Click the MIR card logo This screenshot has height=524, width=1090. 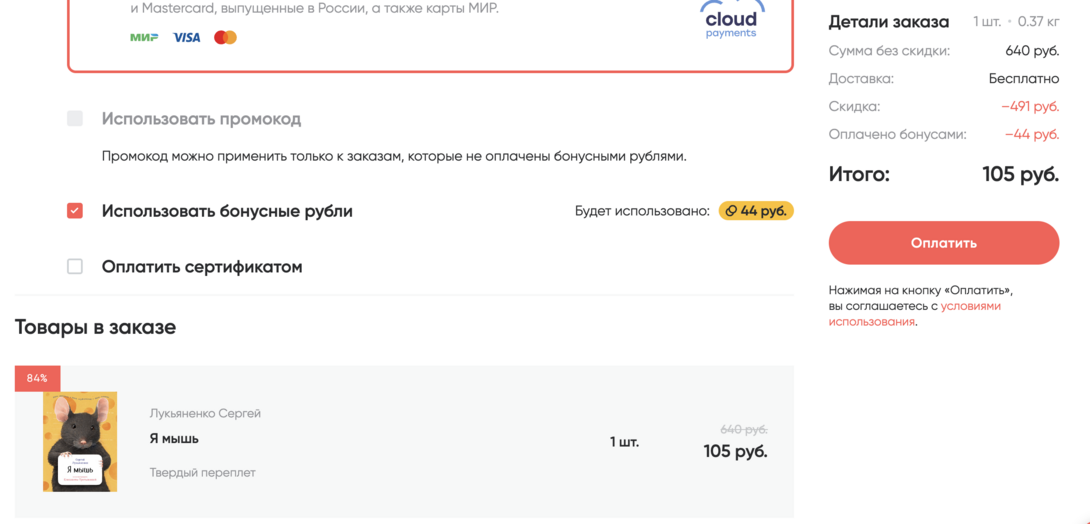click(144, 38)
